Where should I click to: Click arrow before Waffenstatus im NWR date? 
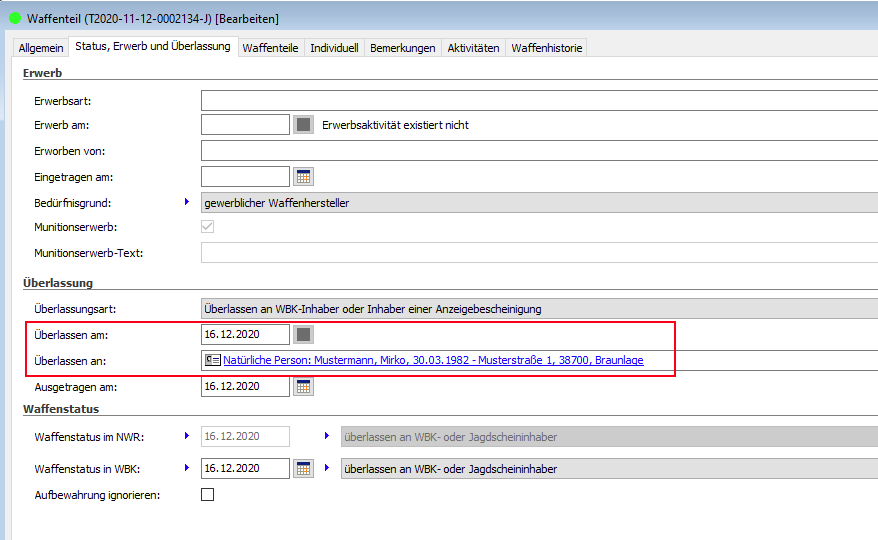(187, 436)
